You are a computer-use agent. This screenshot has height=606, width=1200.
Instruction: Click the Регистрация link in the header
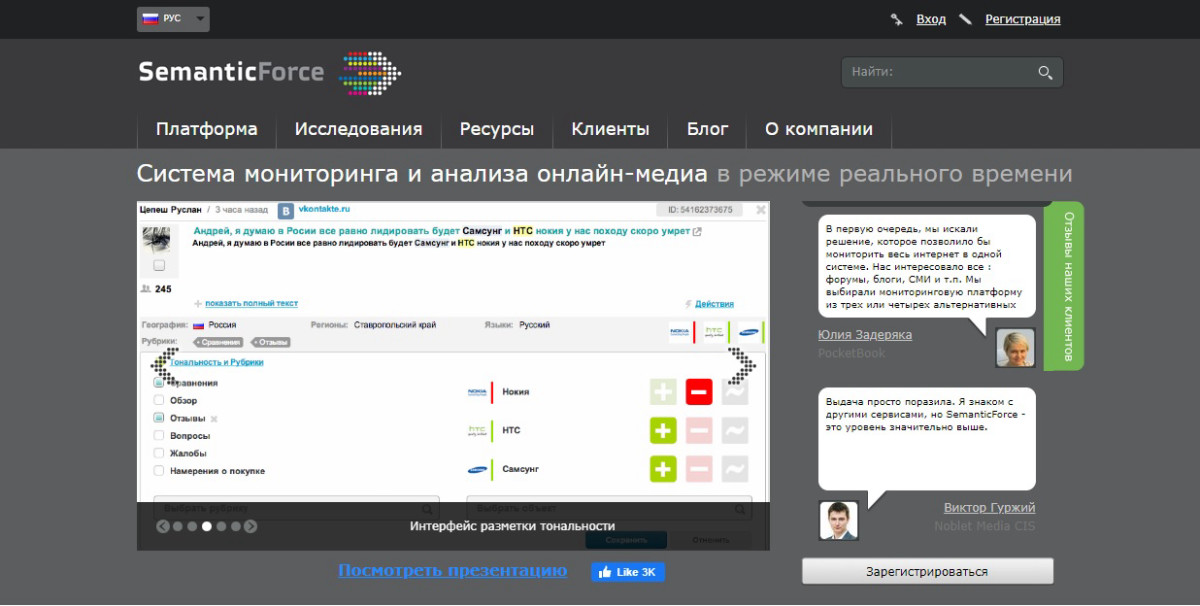tap(1023, 19)
